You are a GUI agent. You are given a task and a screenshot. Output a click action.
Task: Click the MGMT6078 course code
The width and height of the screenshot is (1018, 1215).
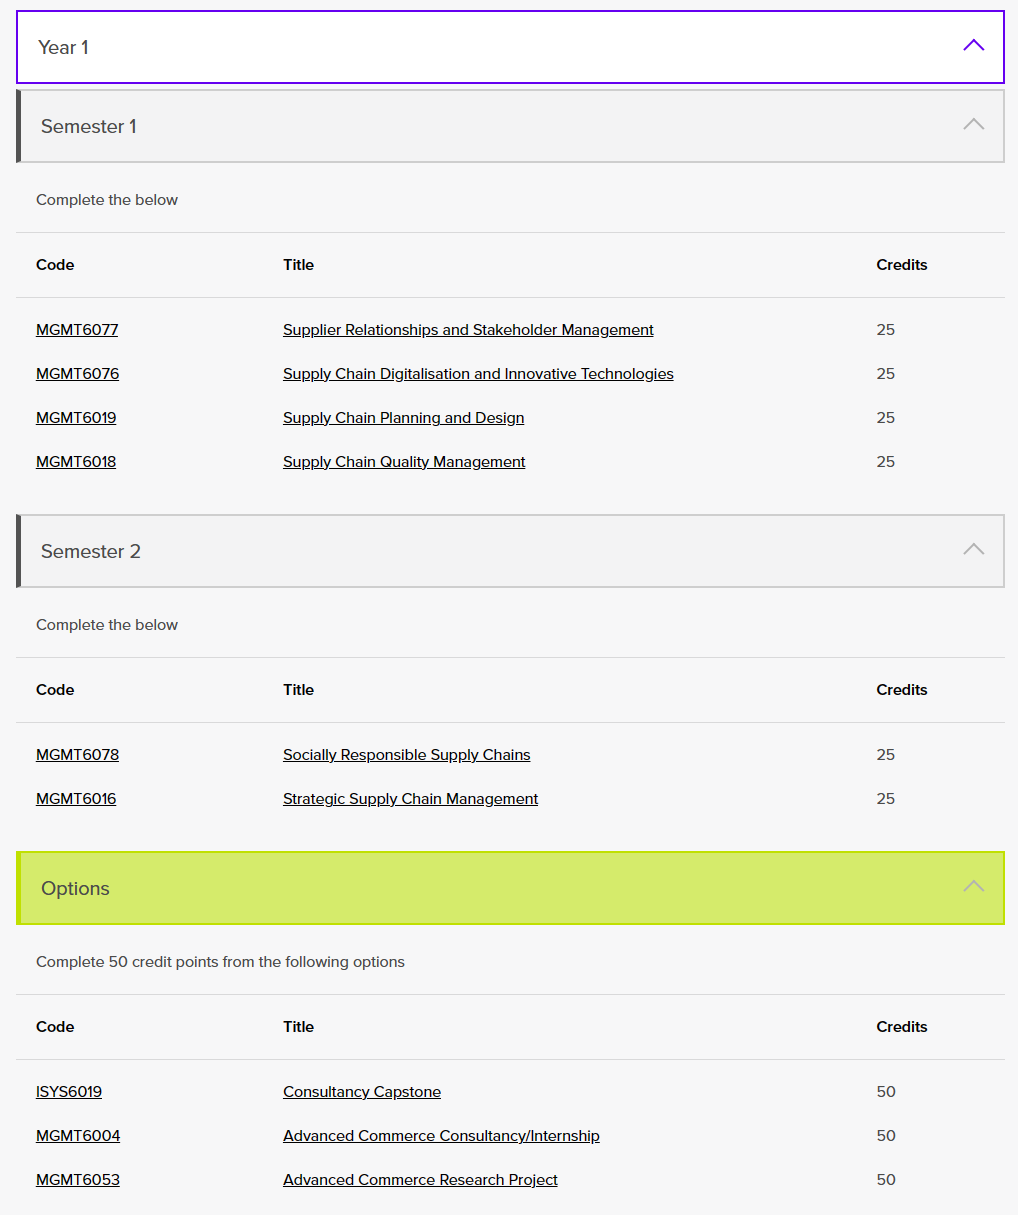tap(77, 755)
